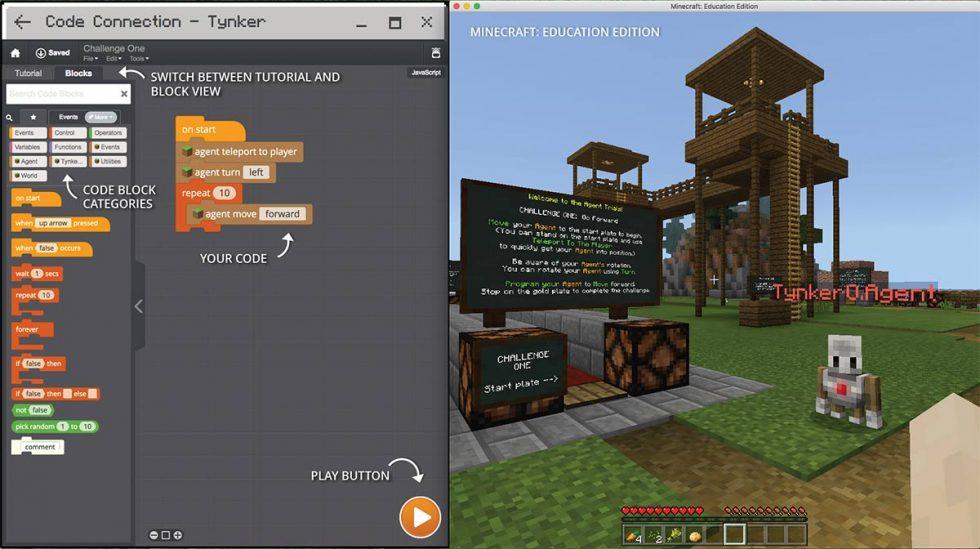Open the star favorites tab
Screen dimensions: 980x549
pyautogui.click(x=33, y=117)
